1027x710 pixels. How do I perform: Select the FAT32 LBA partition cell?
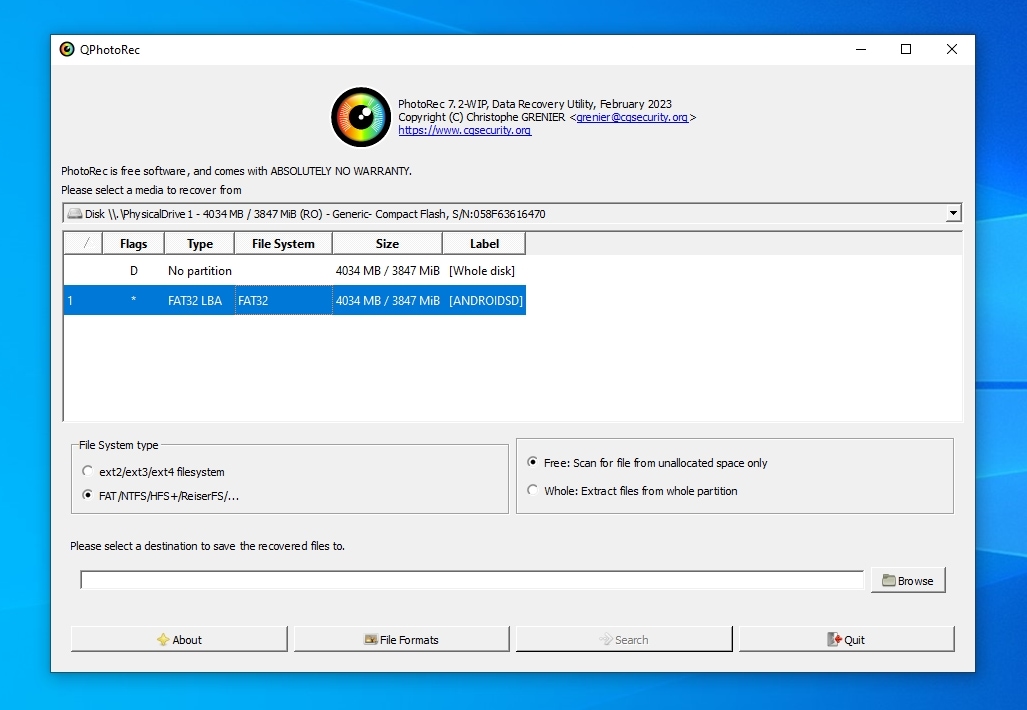[200, 301]
